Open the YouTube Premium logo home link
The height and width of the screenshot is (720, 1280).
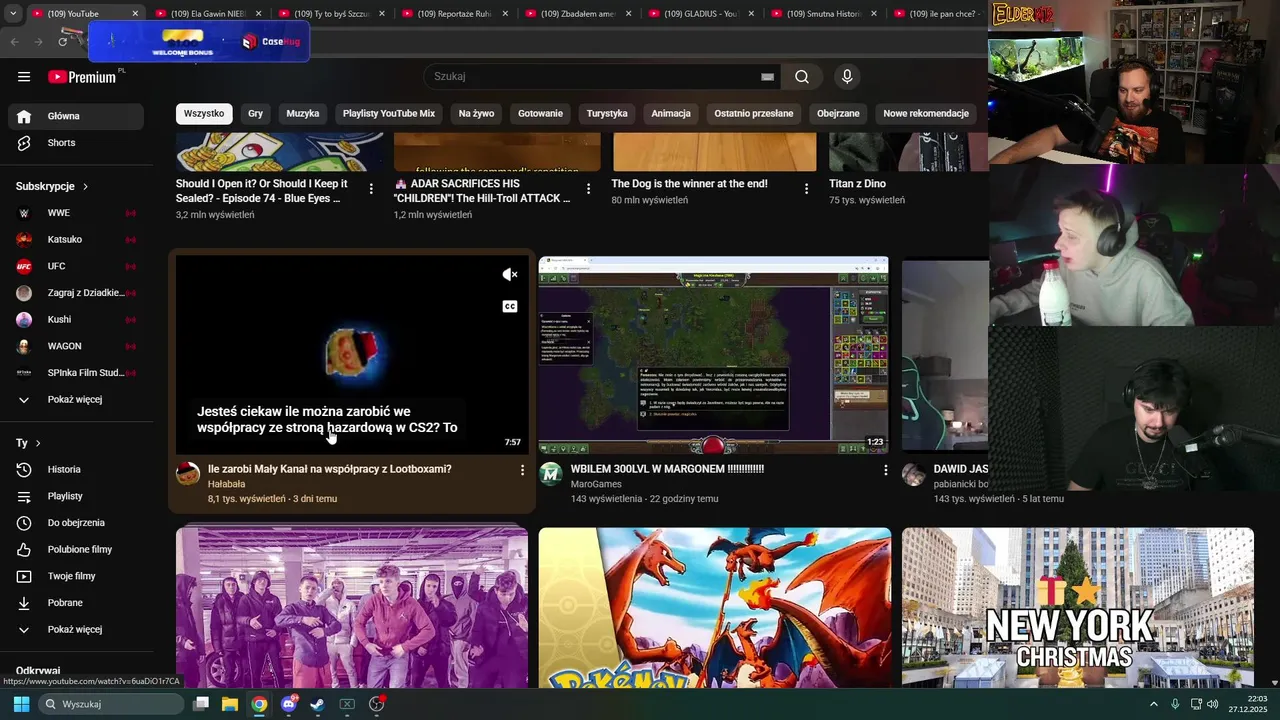83,77
